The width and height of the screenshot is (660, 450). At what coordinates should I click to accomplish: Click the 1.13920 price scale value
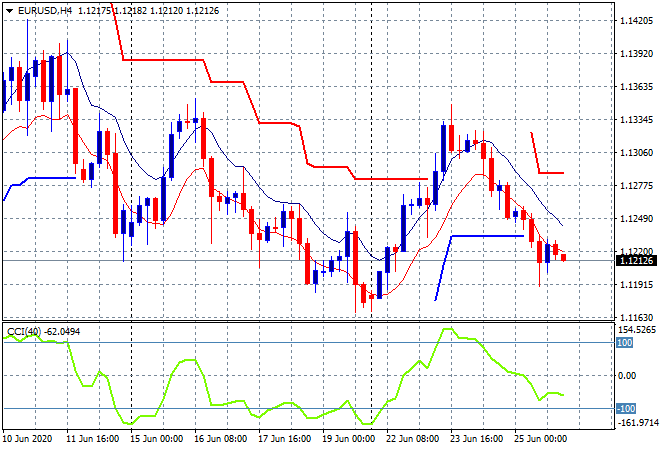(x=637, y=53)
